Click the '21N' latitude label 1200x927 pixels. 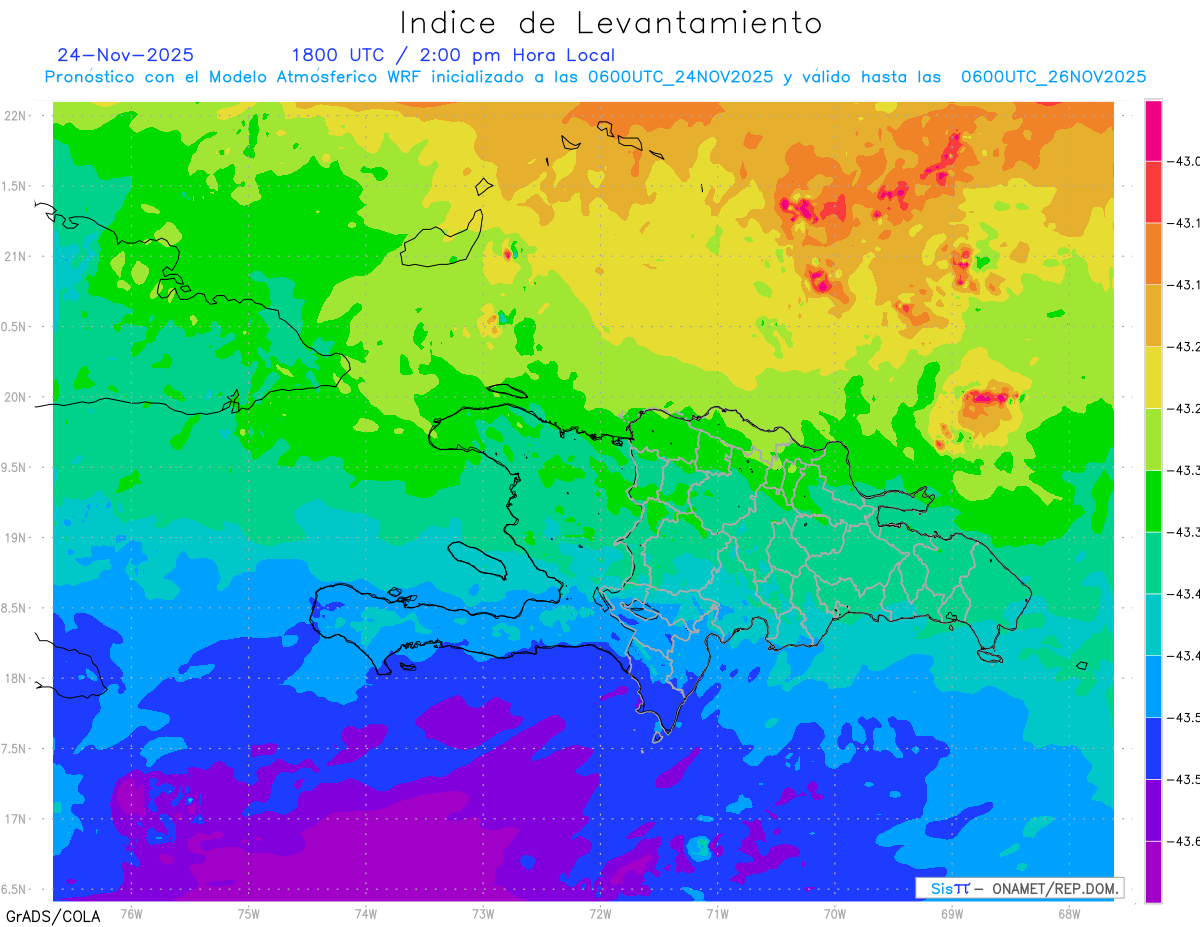pos(16,257)
